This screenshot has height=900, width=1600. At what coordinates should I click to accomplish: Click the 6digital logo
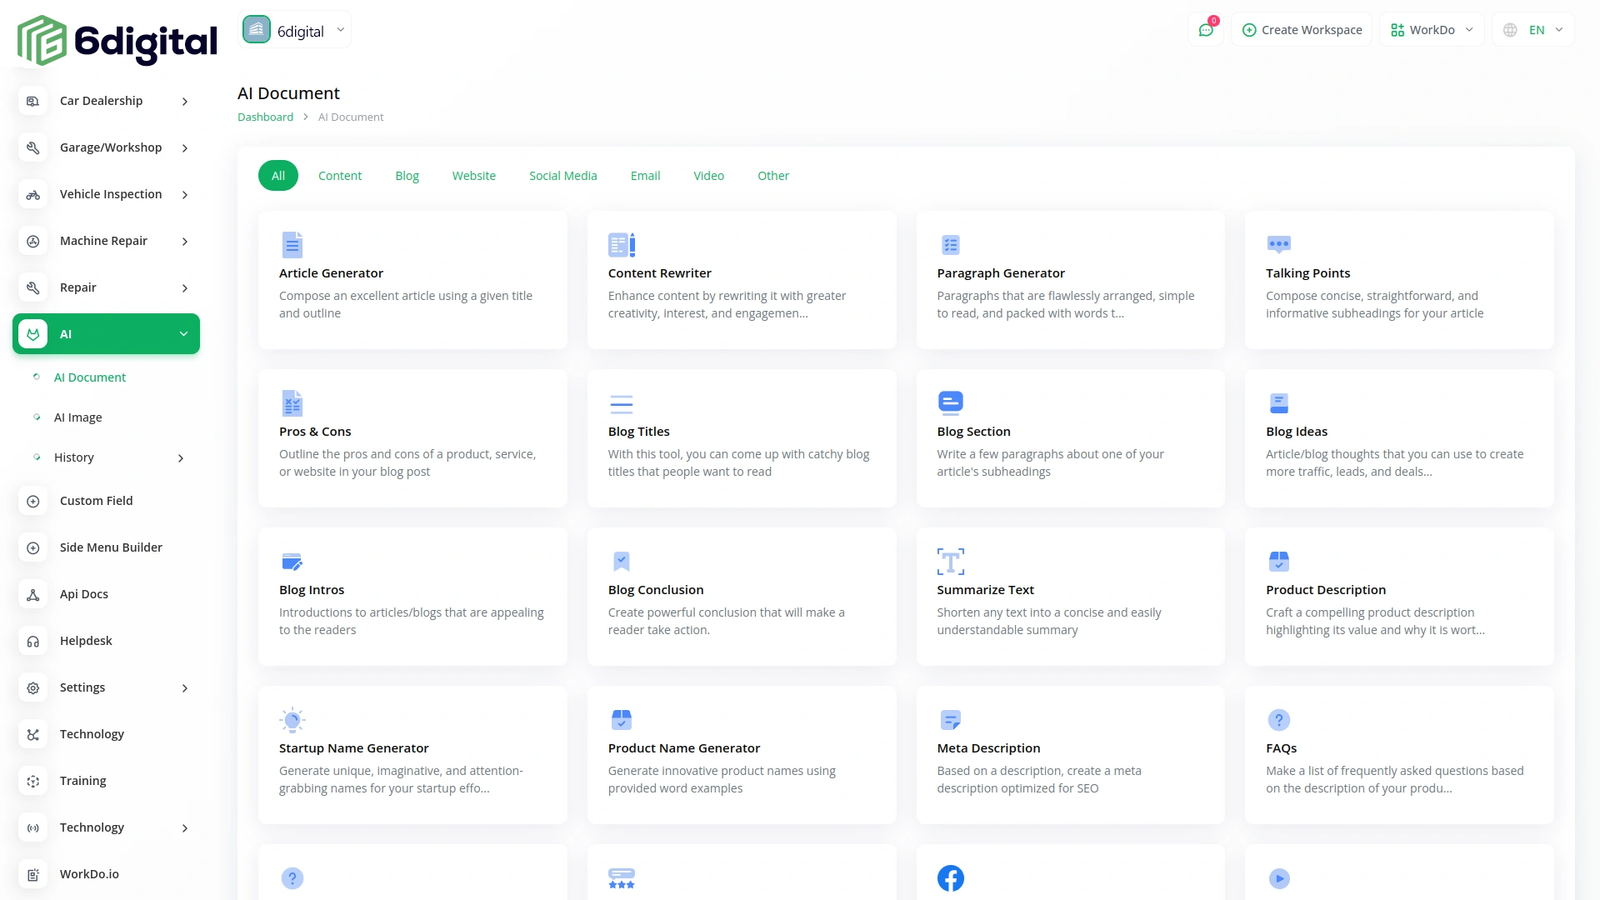(x=117, y=40)
